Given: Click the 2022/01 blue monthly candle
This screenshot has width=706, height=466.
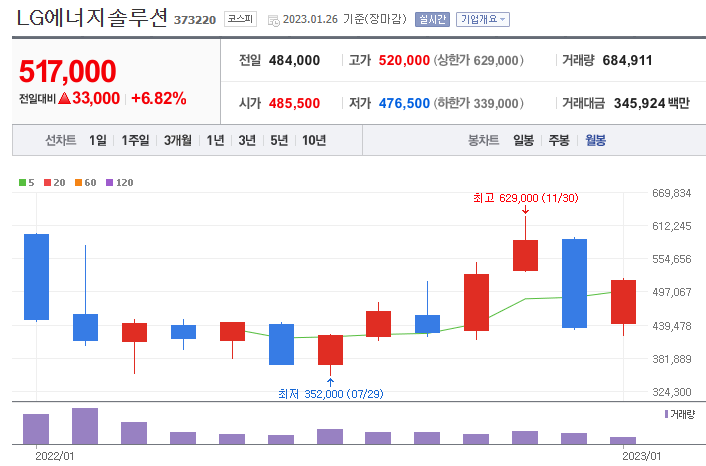Looking at the screenshot, I should [x=36, y=277].
